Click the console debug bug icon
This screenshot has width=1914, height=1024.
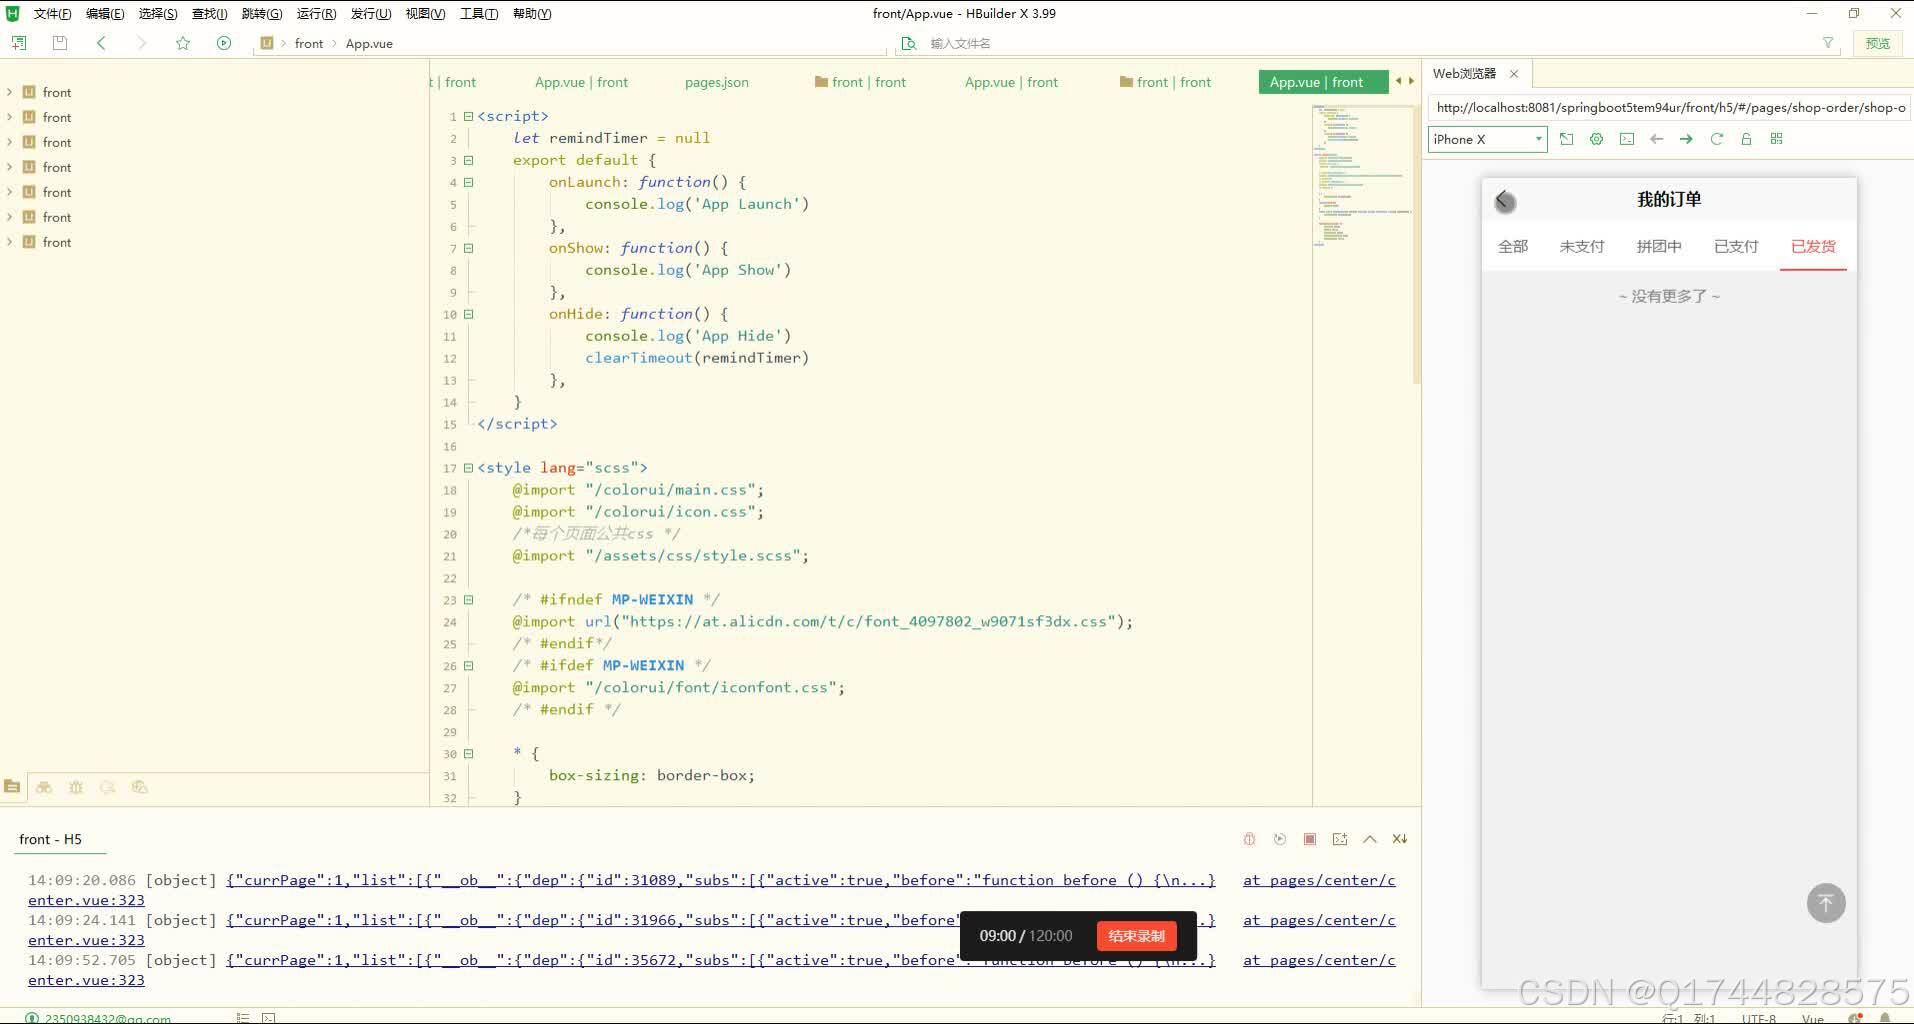point(1249,839)
